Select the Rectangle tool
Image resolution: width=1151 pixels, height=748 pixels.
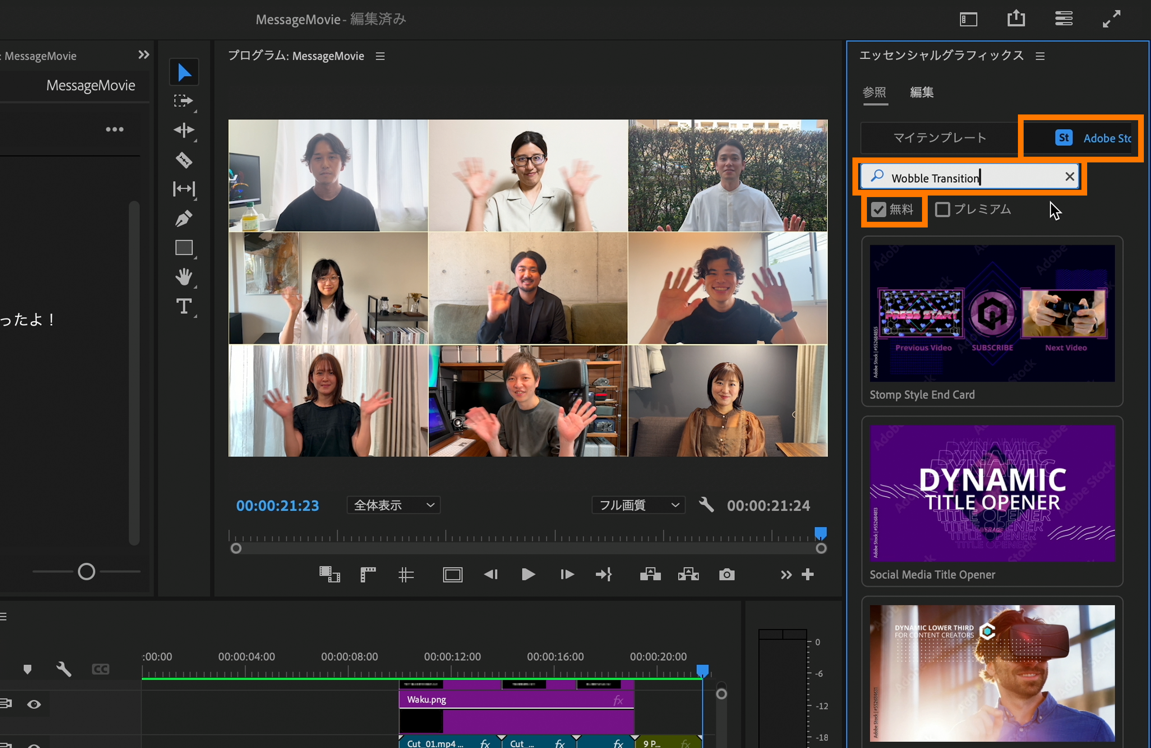click(184, 247)
